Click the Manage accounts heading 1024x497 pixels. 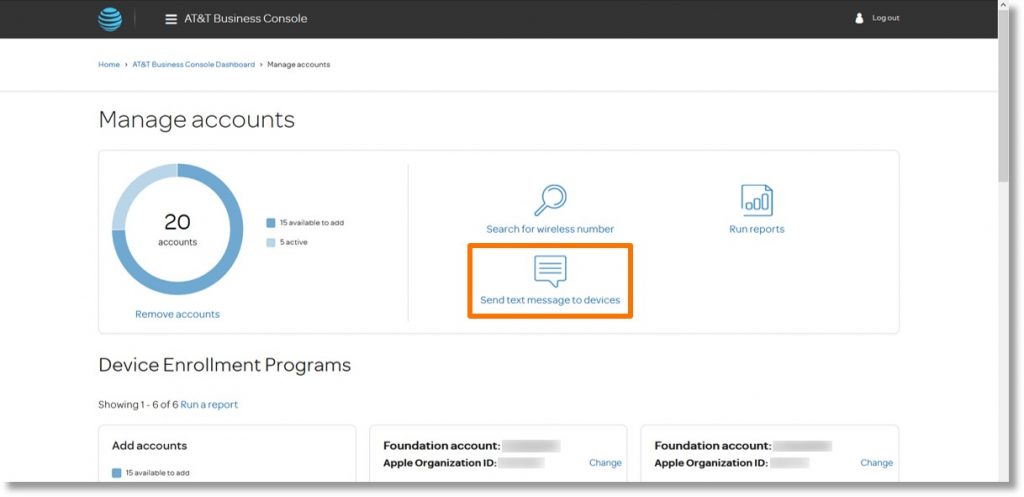pos(197,120)
